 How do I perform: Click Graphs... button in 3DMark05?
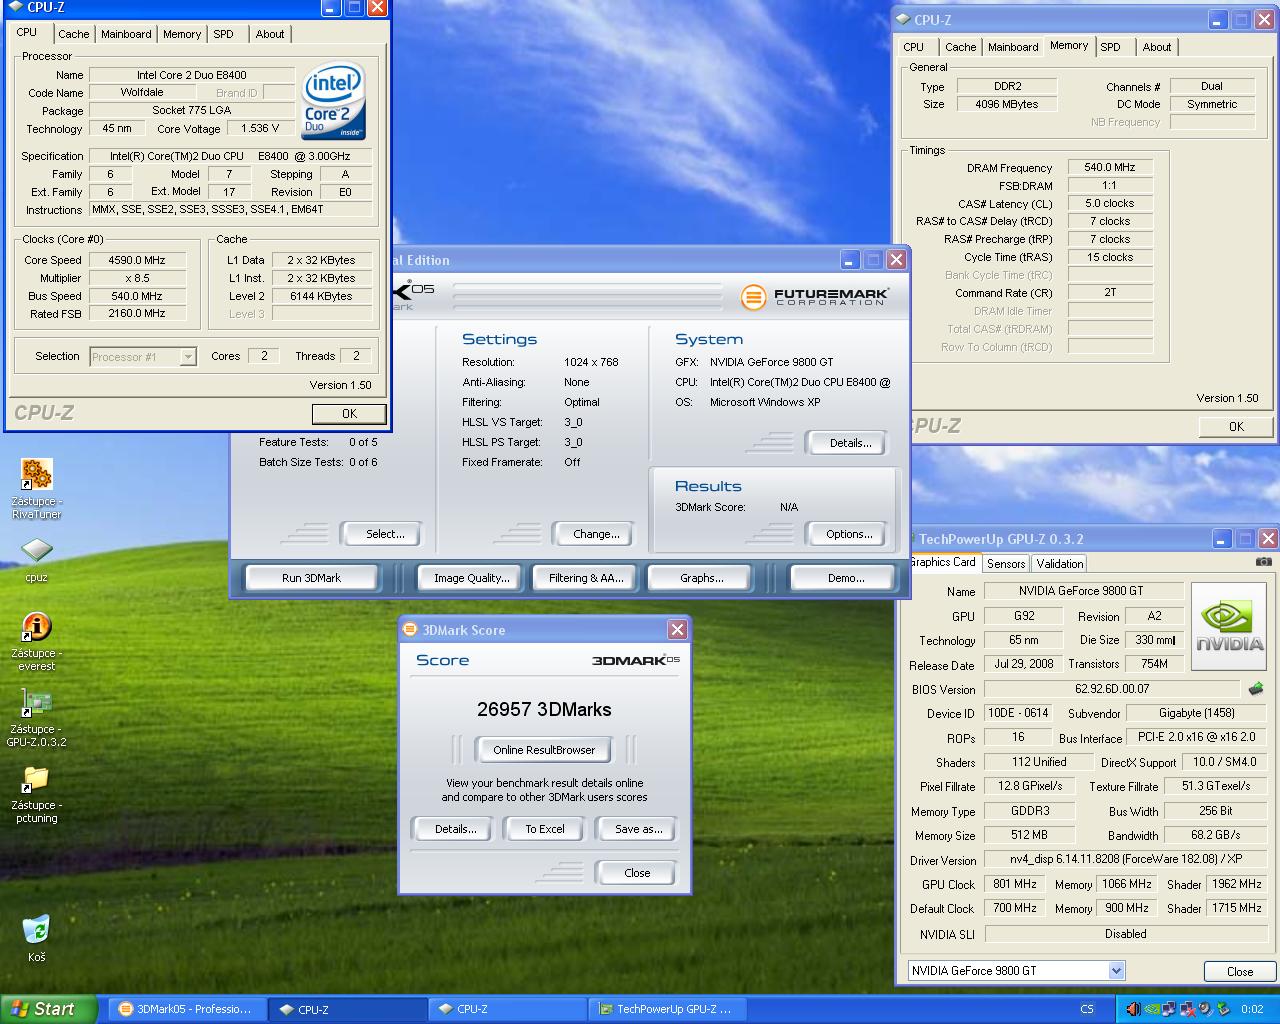(x=702, y=578)
